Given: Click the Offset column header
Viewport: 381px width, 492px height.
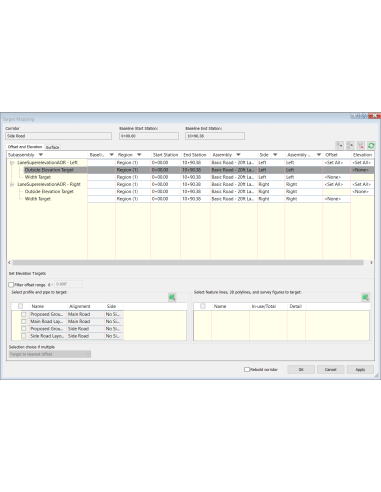Looking at the screenshot, I should (x=337, y=155).
